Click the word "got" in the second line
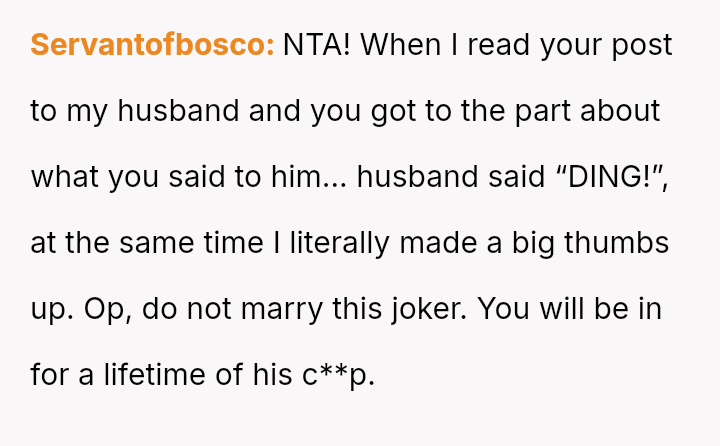This screenshot has width=720, height=446. click(394, 111)
